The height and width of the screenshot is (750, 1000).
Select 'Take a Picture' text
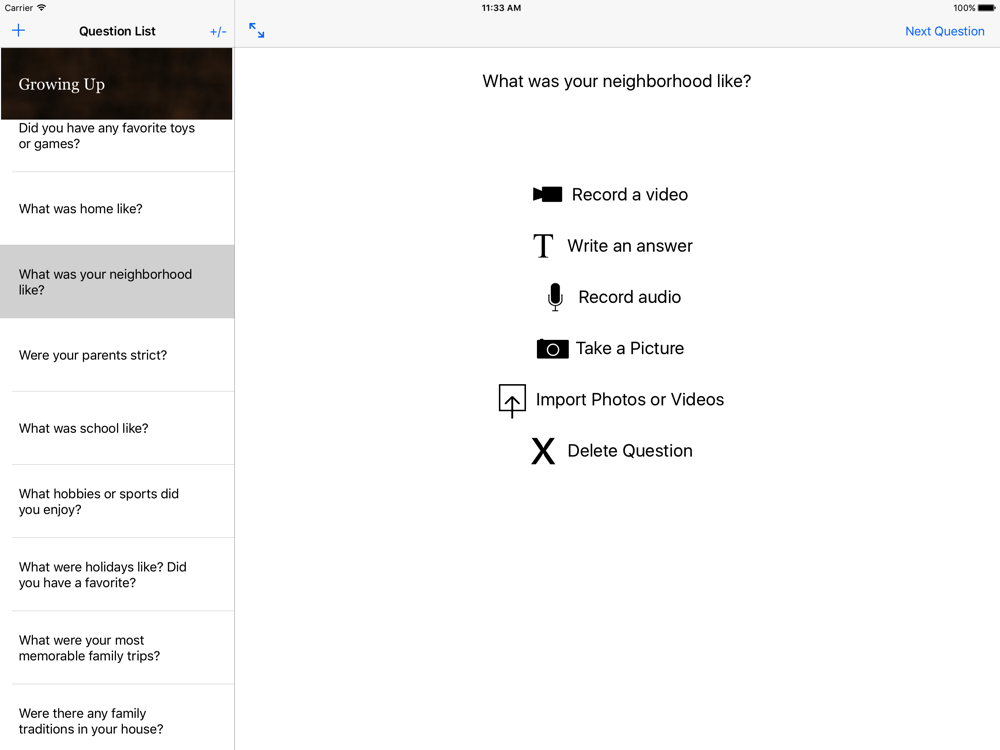point(629,348)
